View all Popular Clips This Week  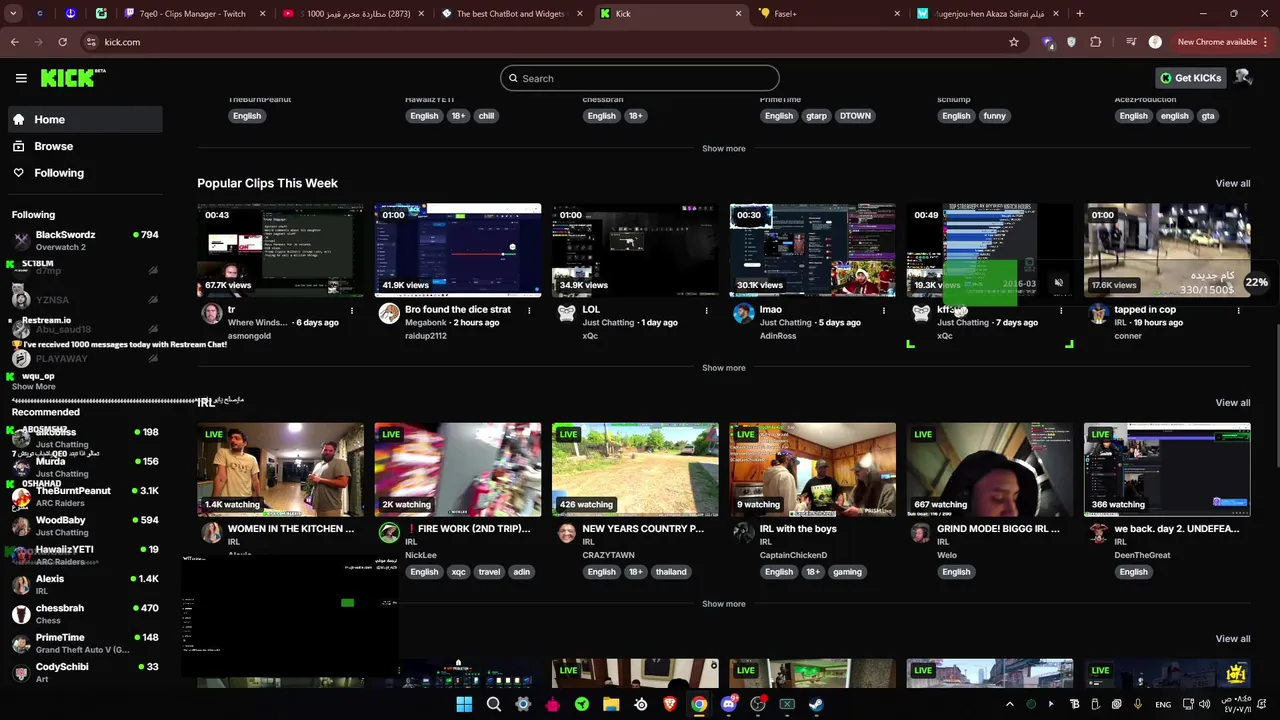click(x=1232, y=183)
